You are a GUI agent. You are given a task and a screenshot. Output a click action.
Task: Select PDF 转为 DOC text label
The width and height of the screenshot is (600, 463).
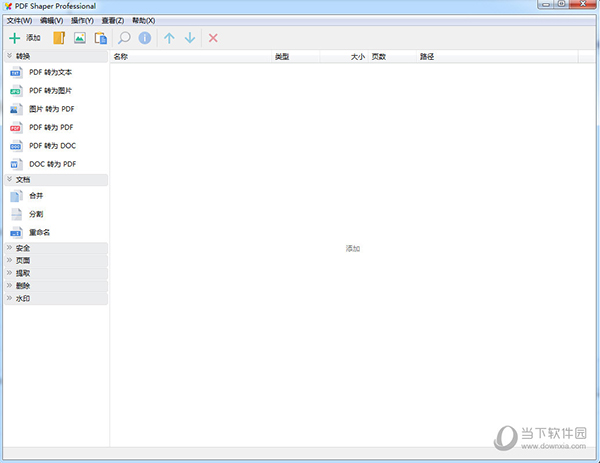point(52,146)
